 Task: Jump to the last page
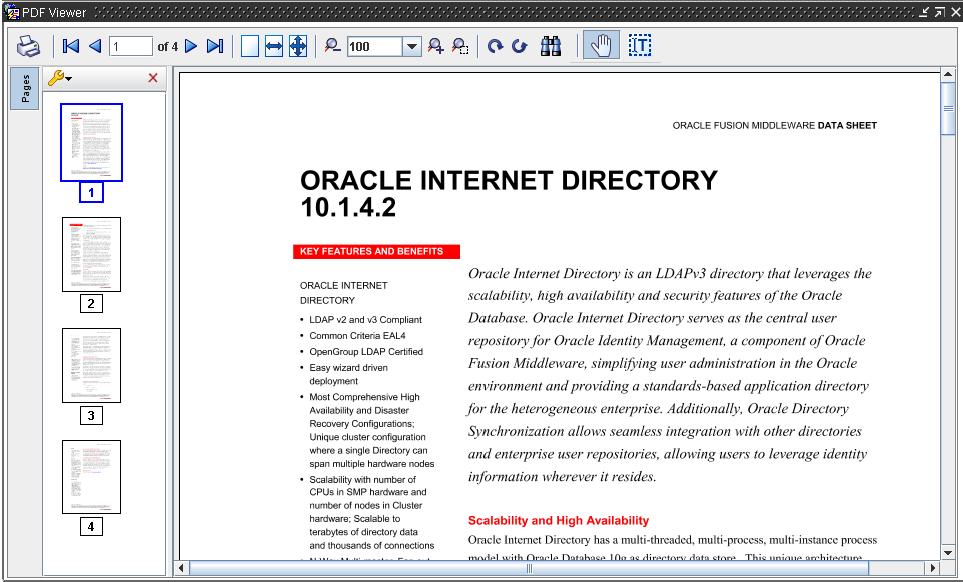[215, 46]
